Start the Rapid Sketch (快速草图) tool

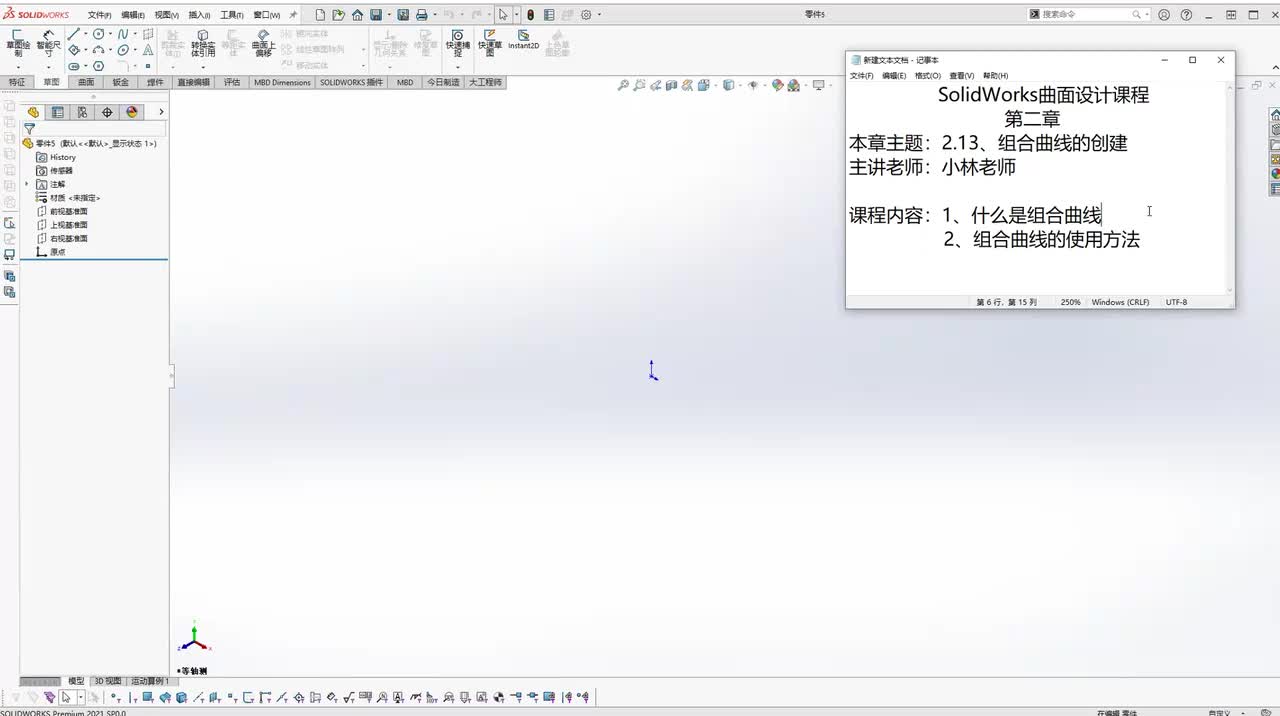click(x=490, y=44)
